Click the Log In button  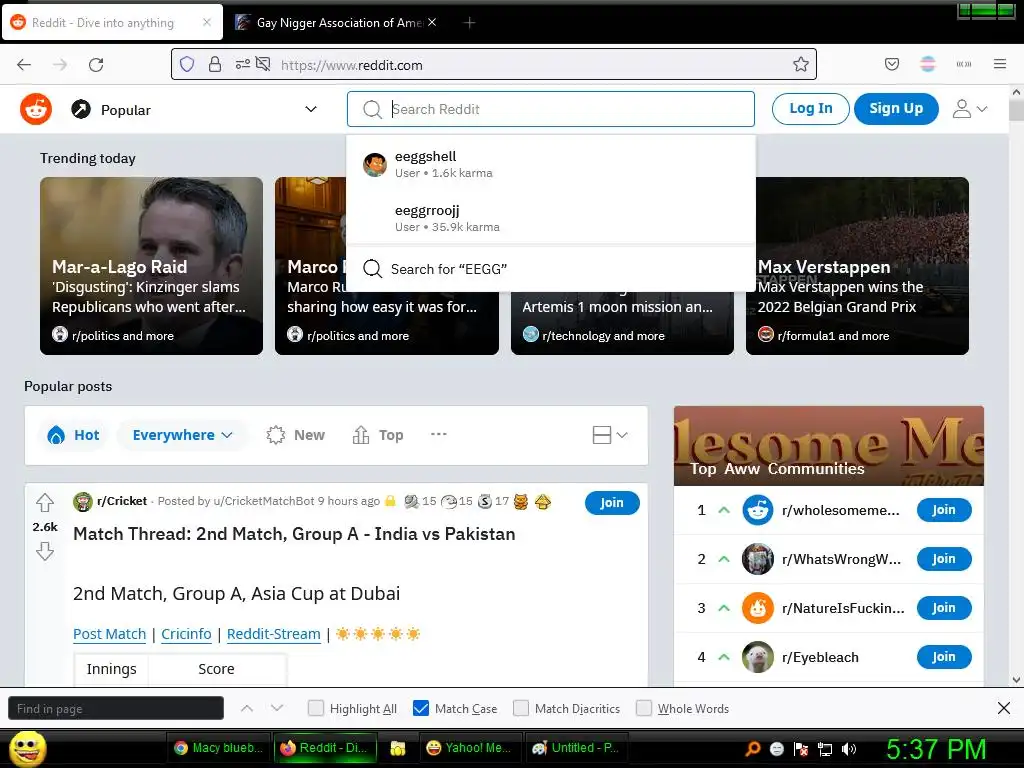point(810,108)
